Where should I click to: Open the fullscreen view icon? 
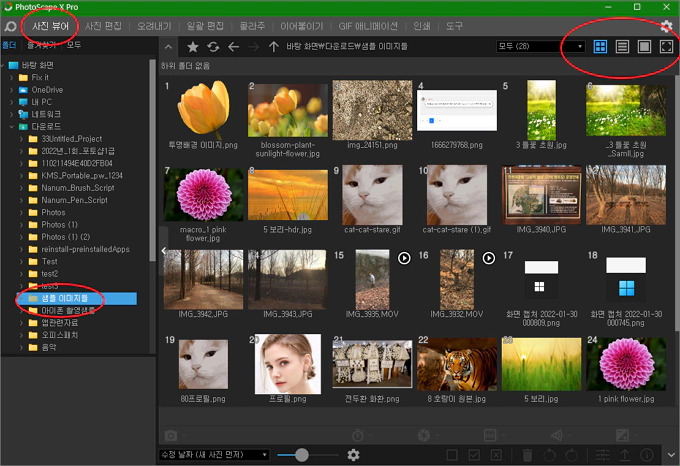coord(666,46)
